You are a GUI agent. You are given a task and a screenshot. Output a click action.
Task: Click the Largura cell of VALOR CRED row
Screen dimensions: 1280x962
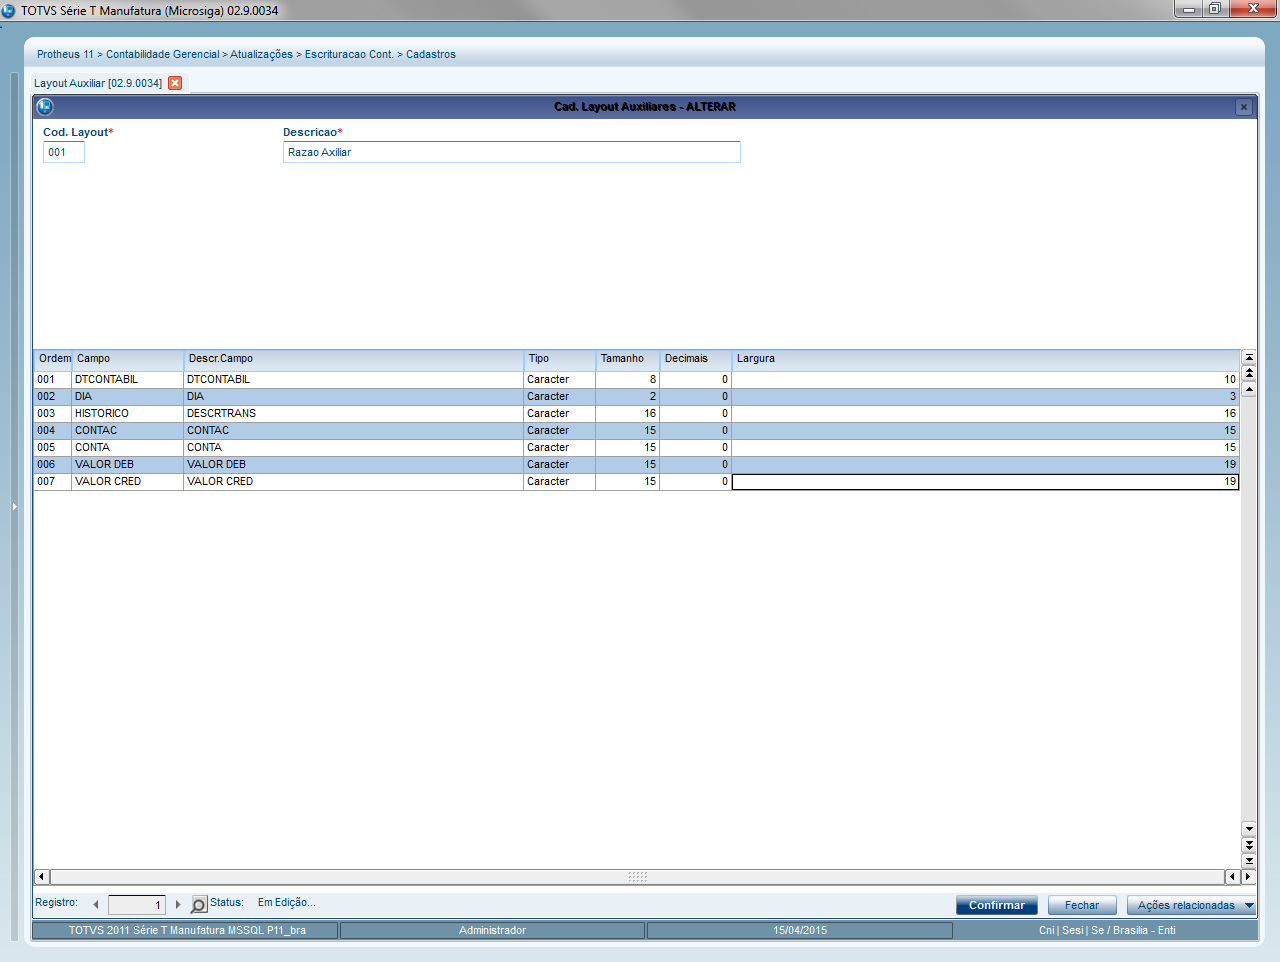click(x=986, y=482)
